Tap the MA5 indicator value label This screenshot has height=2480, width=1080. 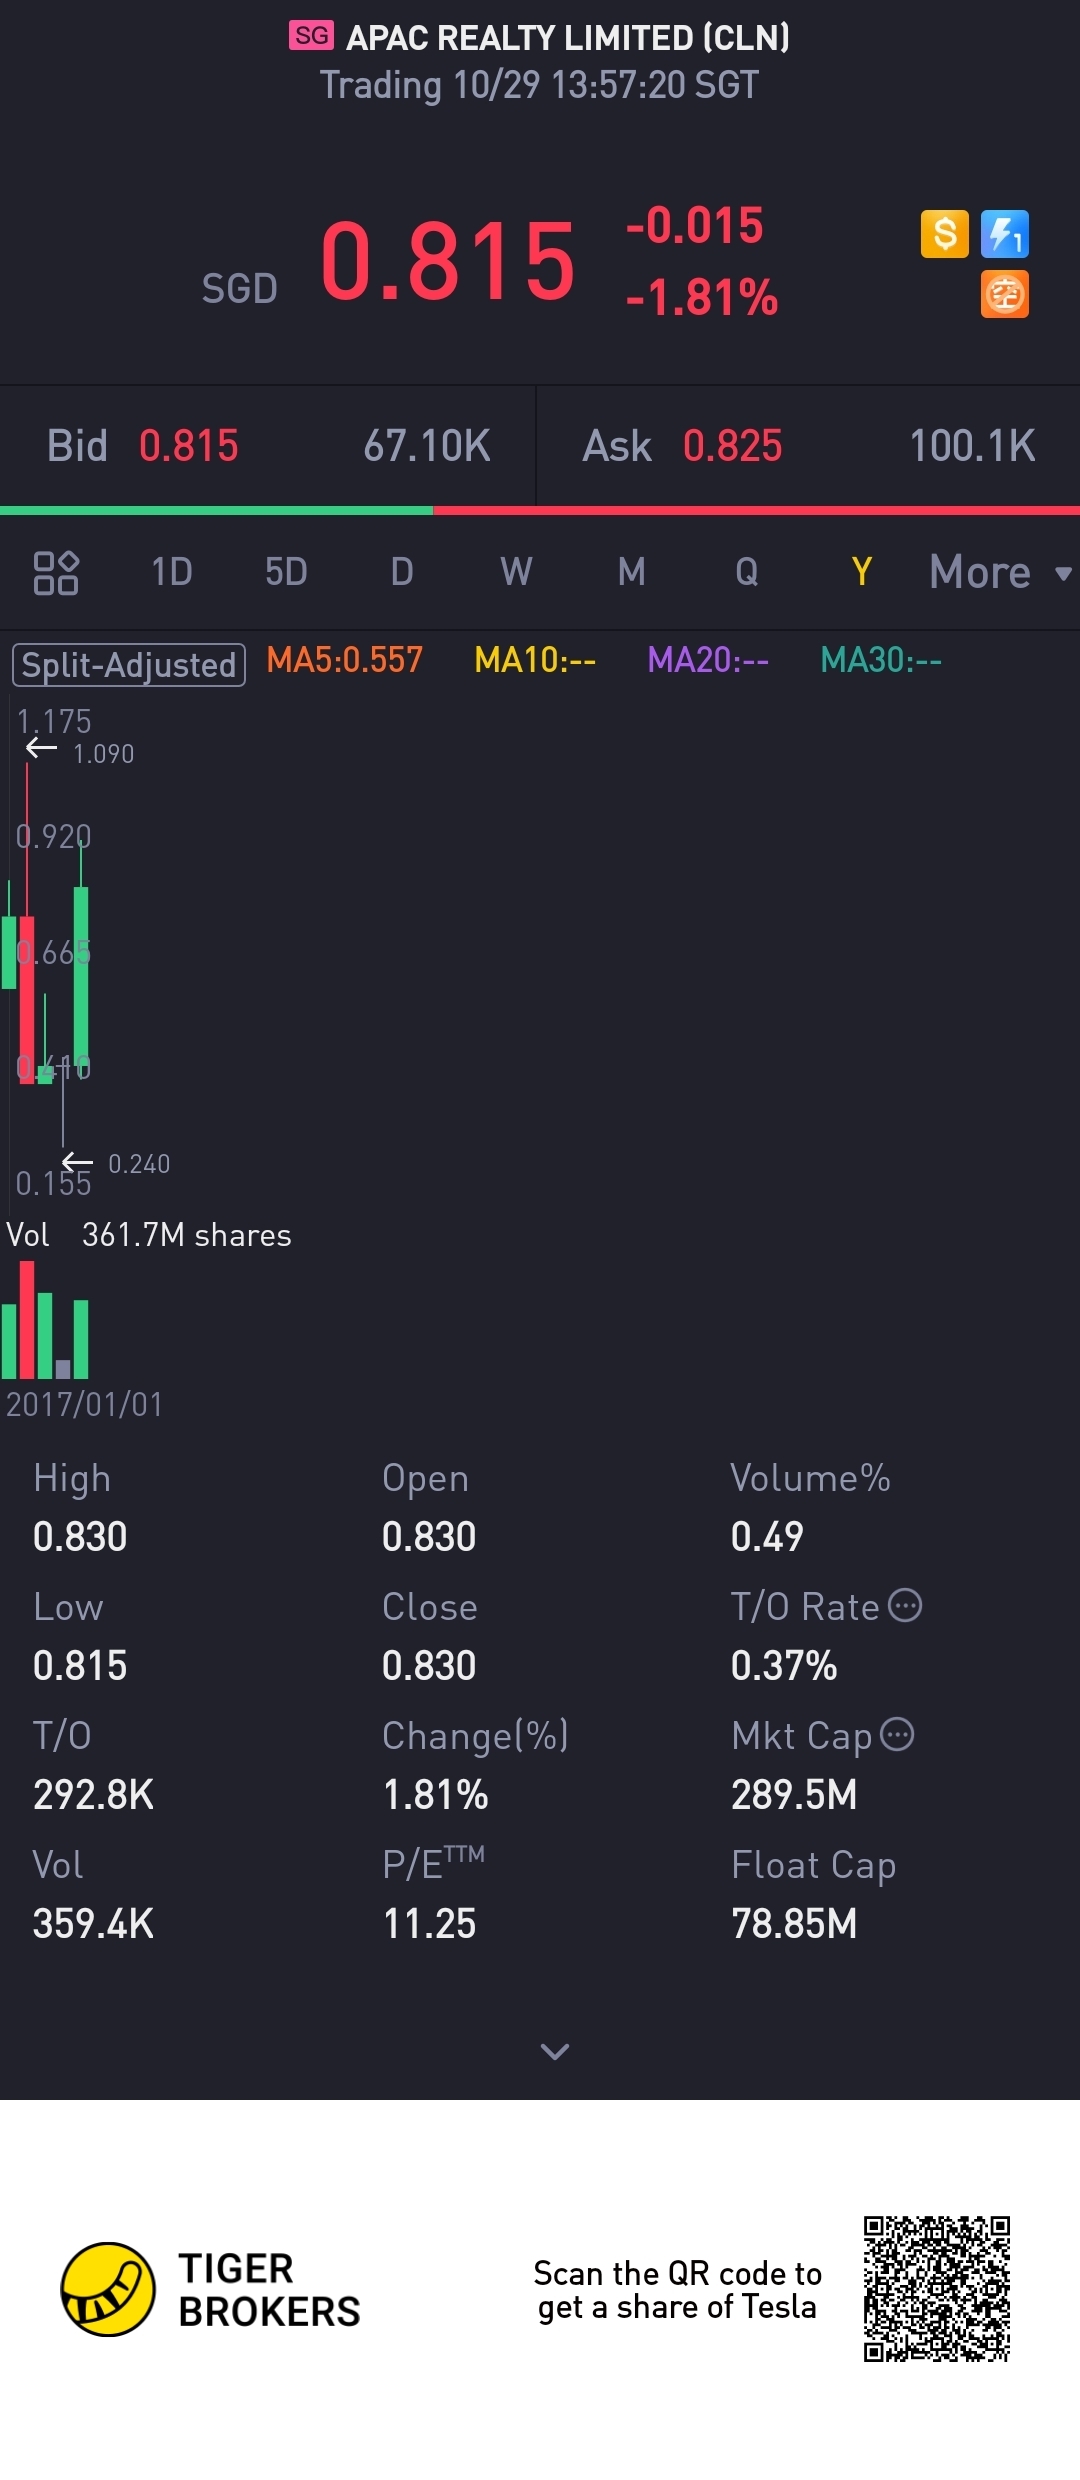point(344,660)
